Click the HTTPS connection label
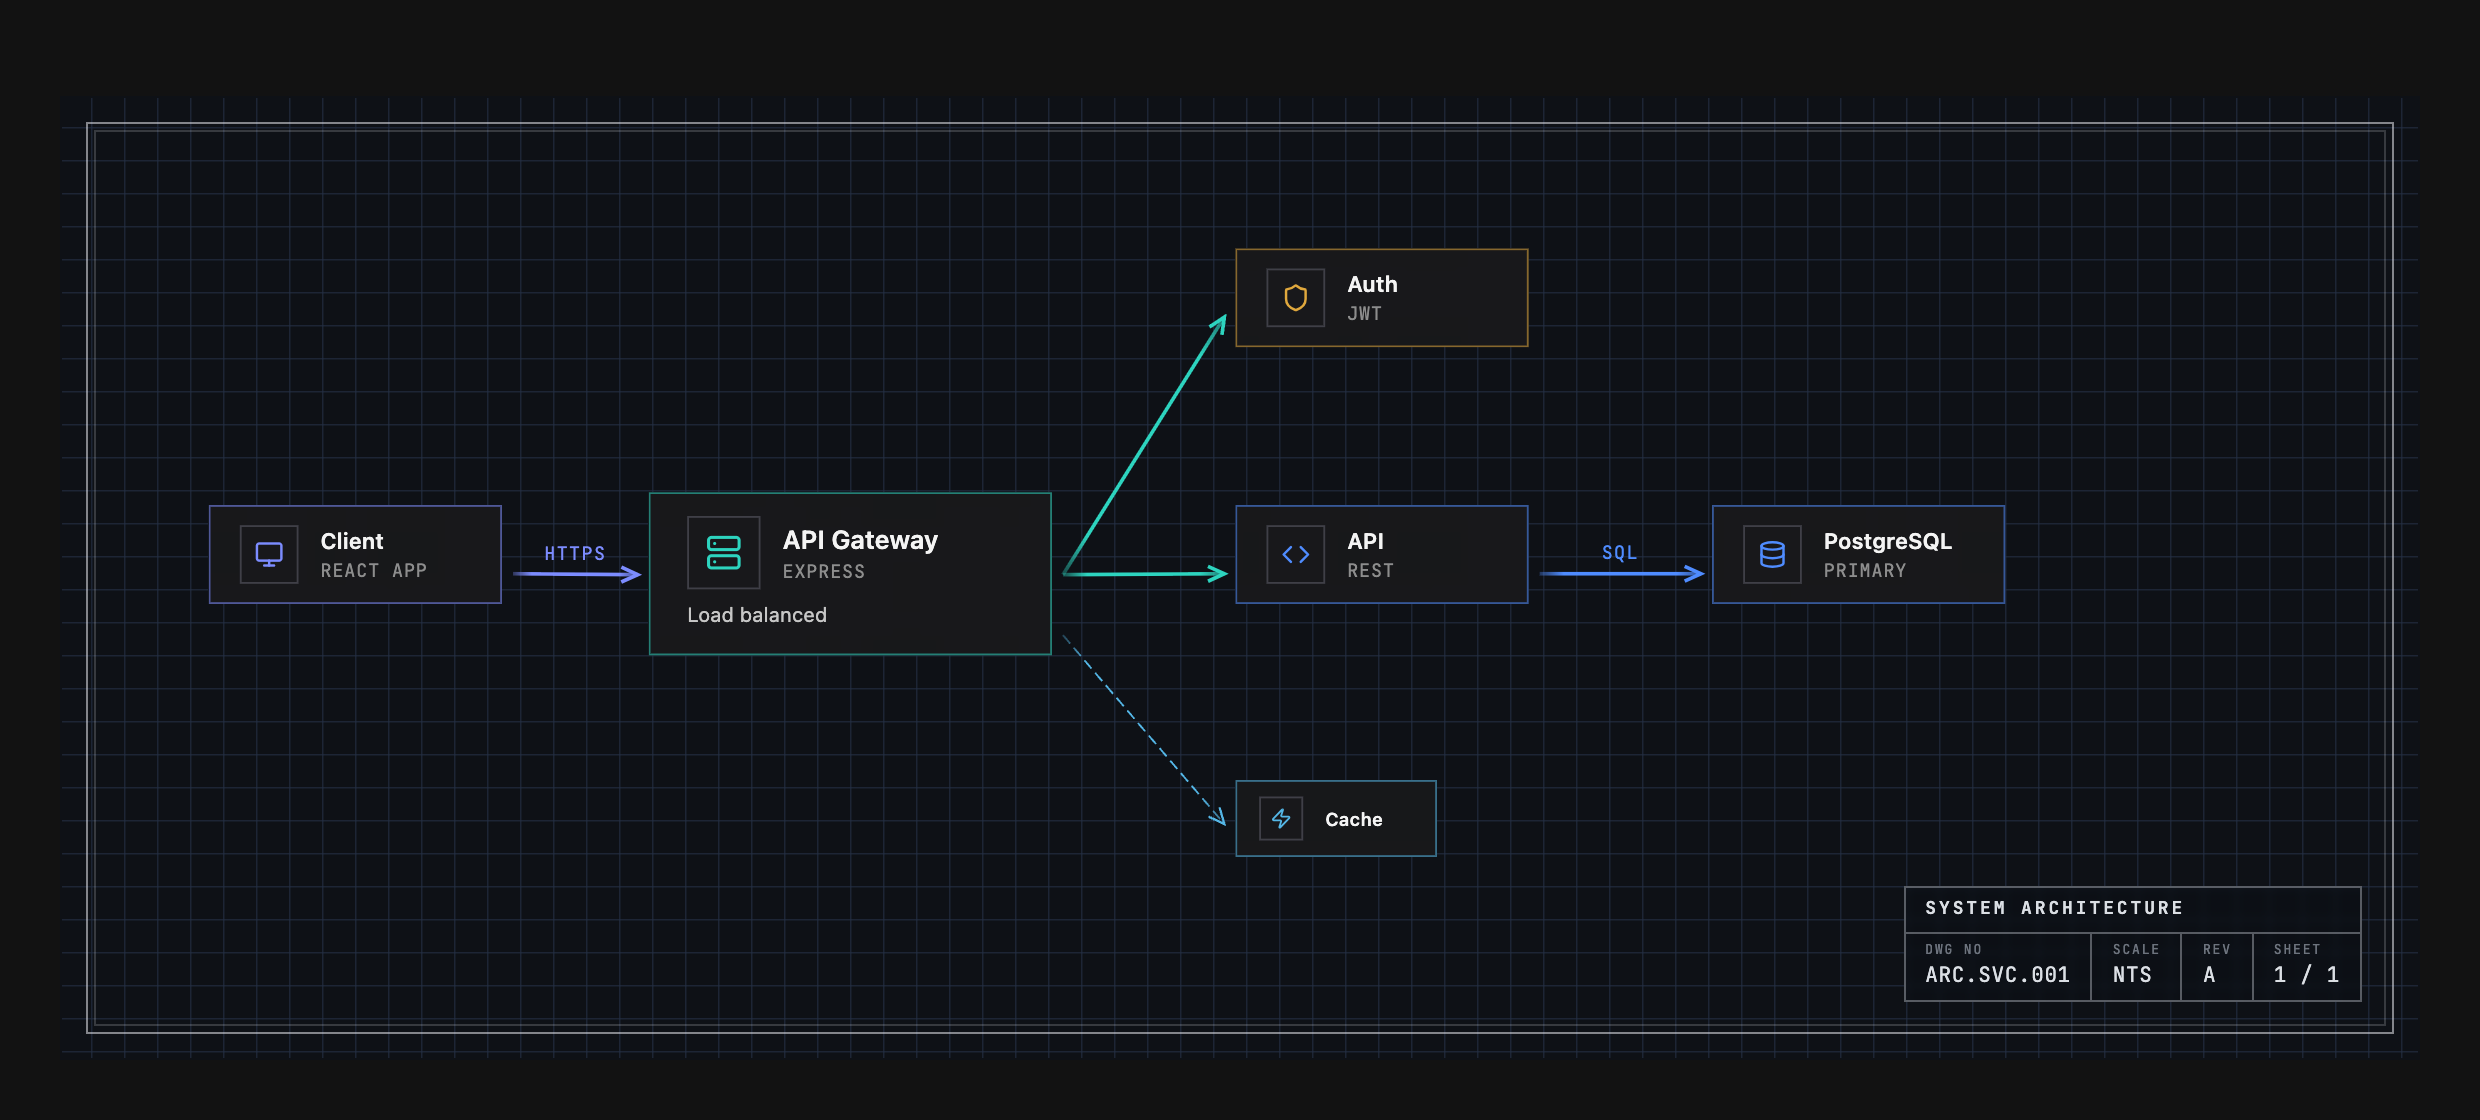 574,553
